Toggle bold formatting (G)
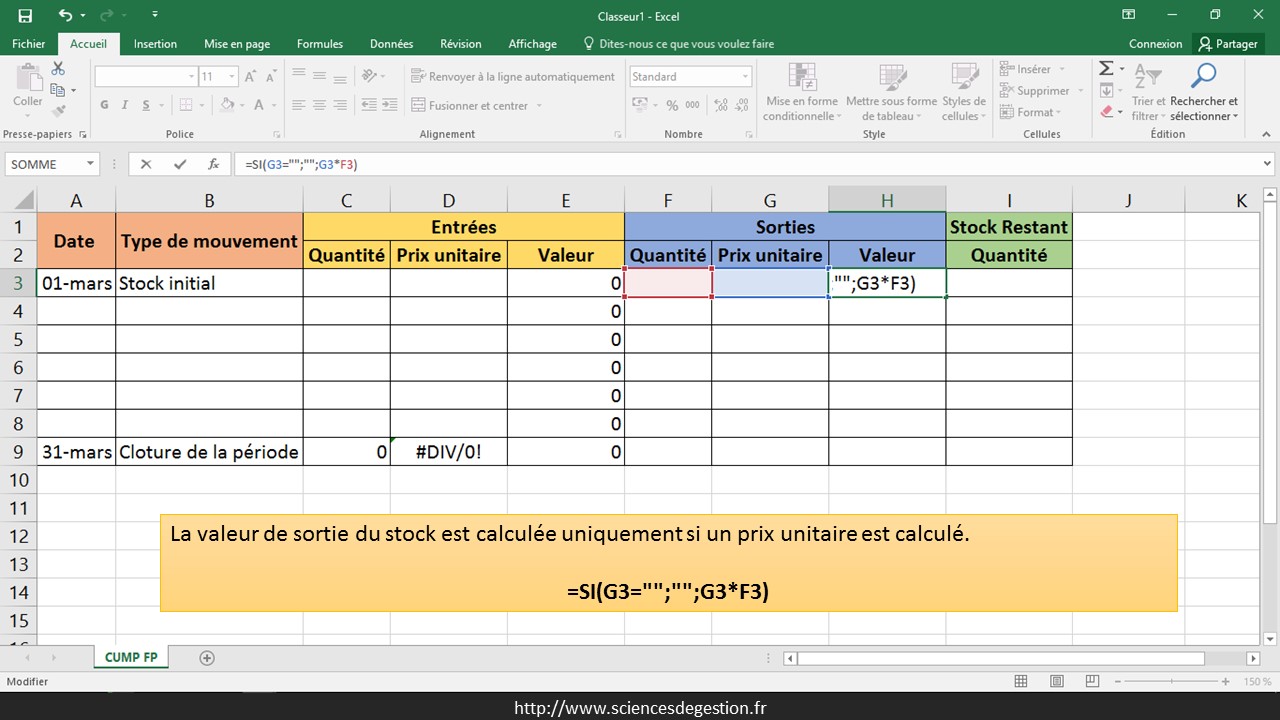1280x720 pixels. click(105, 105)
